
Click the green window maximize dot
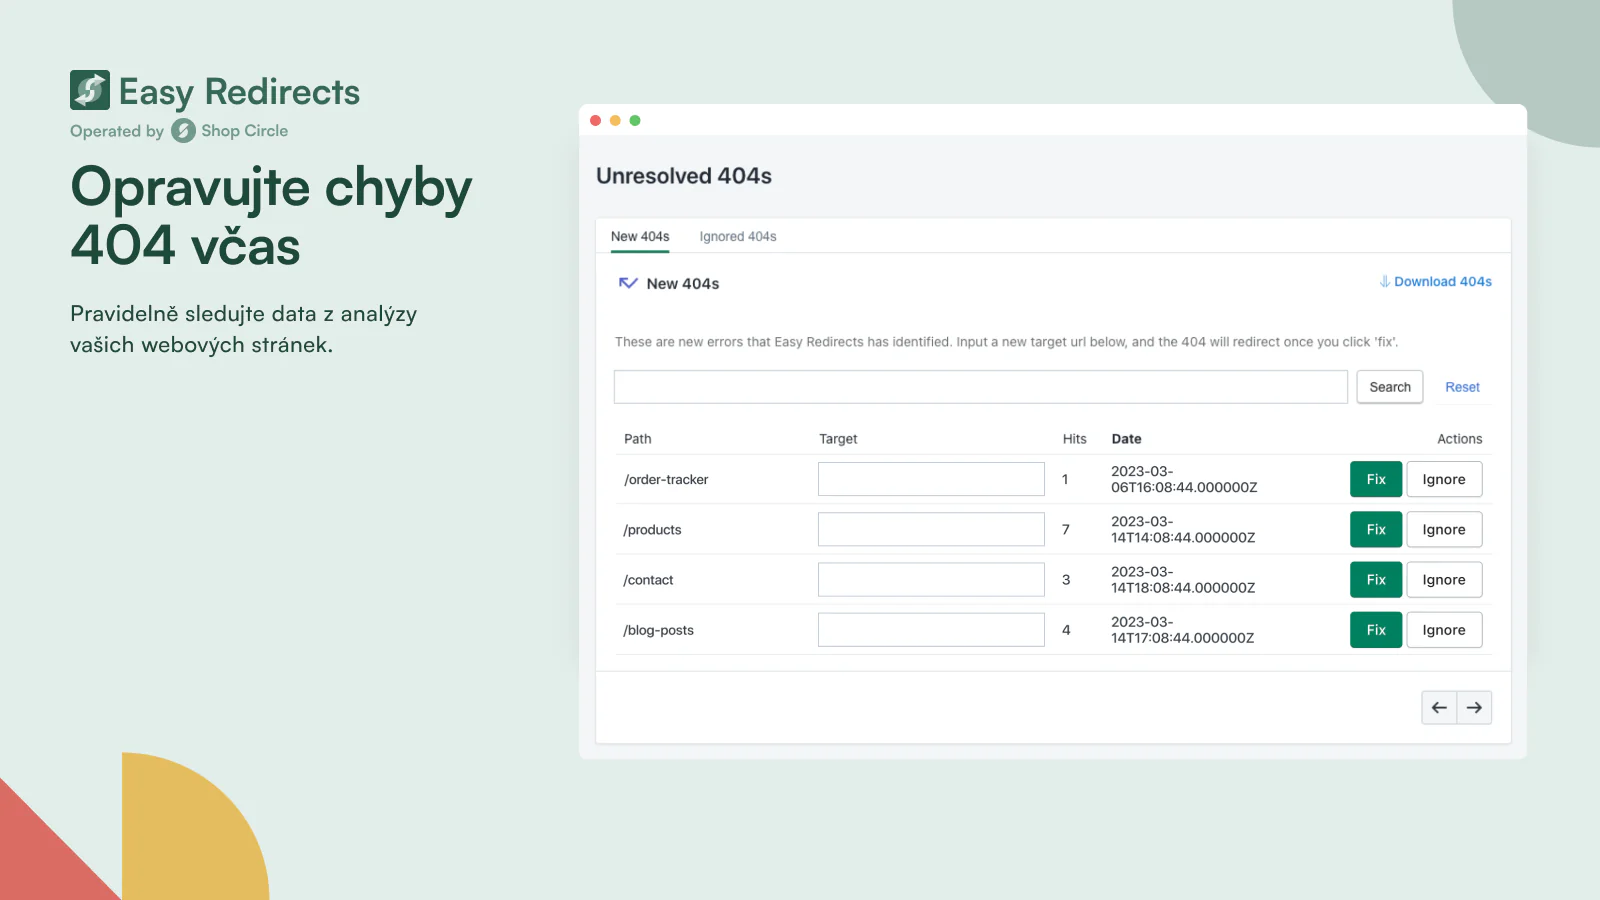pos(635,121)
